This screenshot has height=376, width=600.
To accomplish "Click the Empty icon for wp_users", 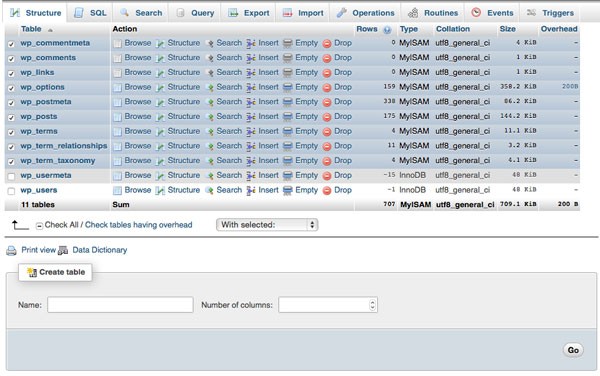I will coord(287,190).
